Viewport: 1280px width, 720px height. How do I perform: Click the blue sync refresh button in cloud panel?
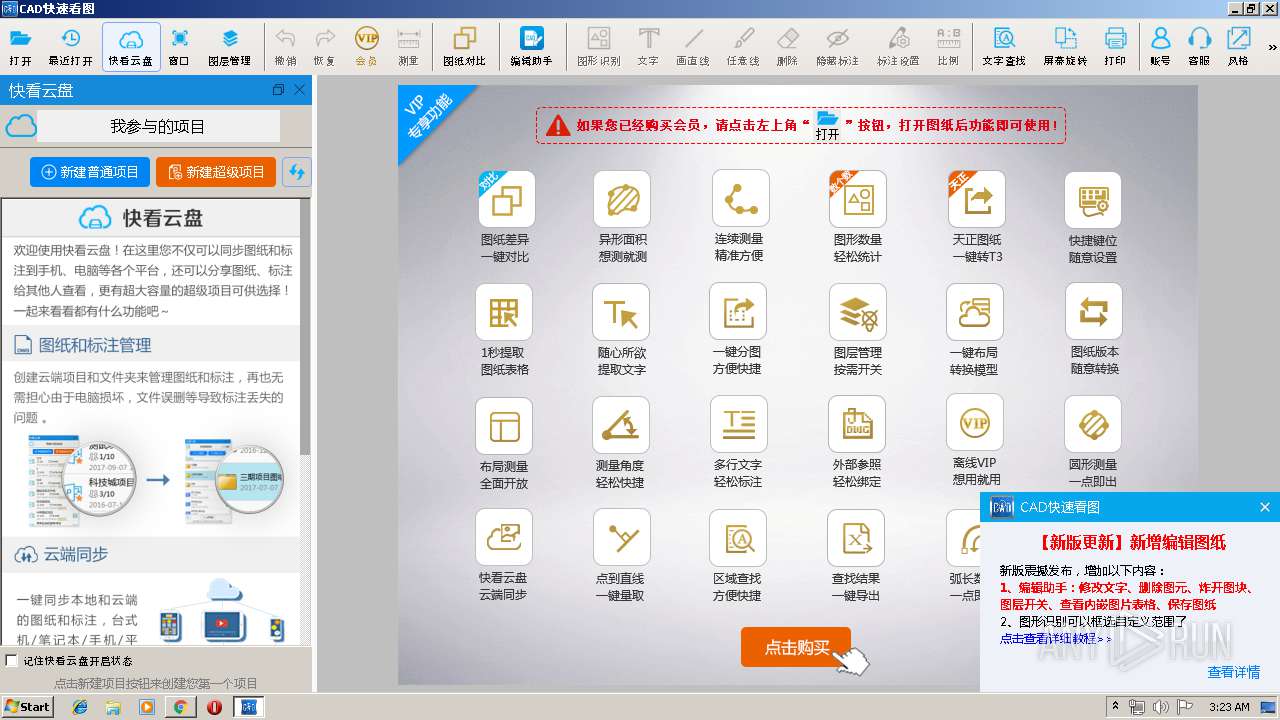296,172
